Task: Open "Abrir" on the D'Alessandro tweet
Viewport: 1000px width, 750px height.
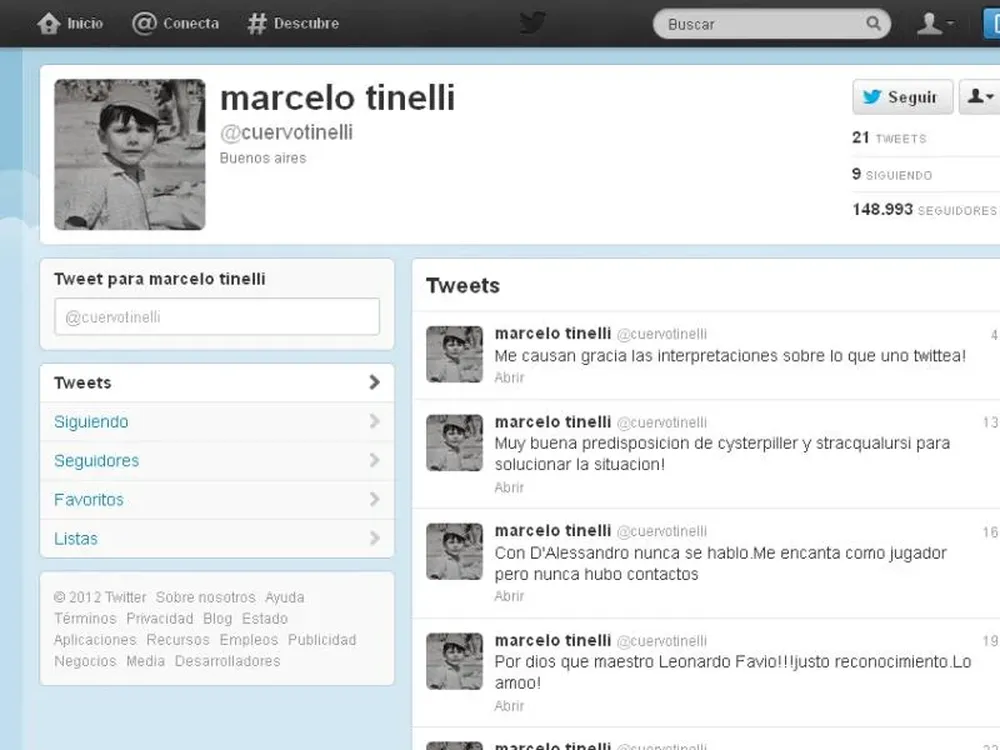Action: (509, 596)
